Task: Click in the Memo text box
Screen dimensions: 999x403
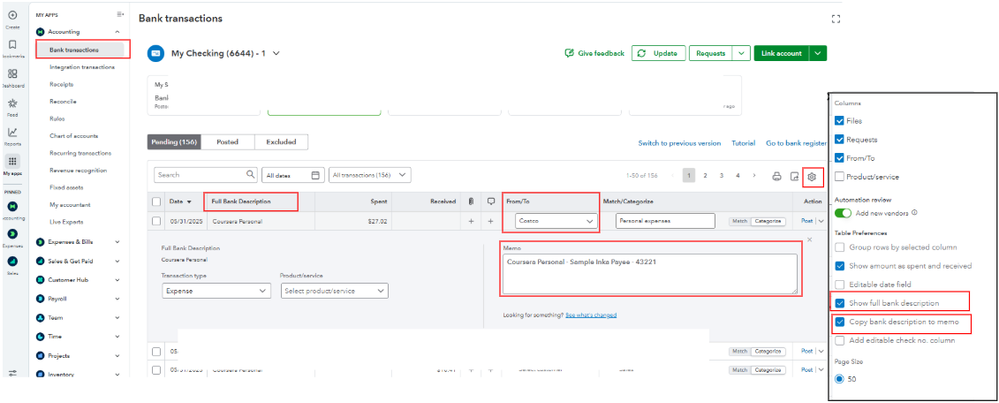Action: [650, 274]
